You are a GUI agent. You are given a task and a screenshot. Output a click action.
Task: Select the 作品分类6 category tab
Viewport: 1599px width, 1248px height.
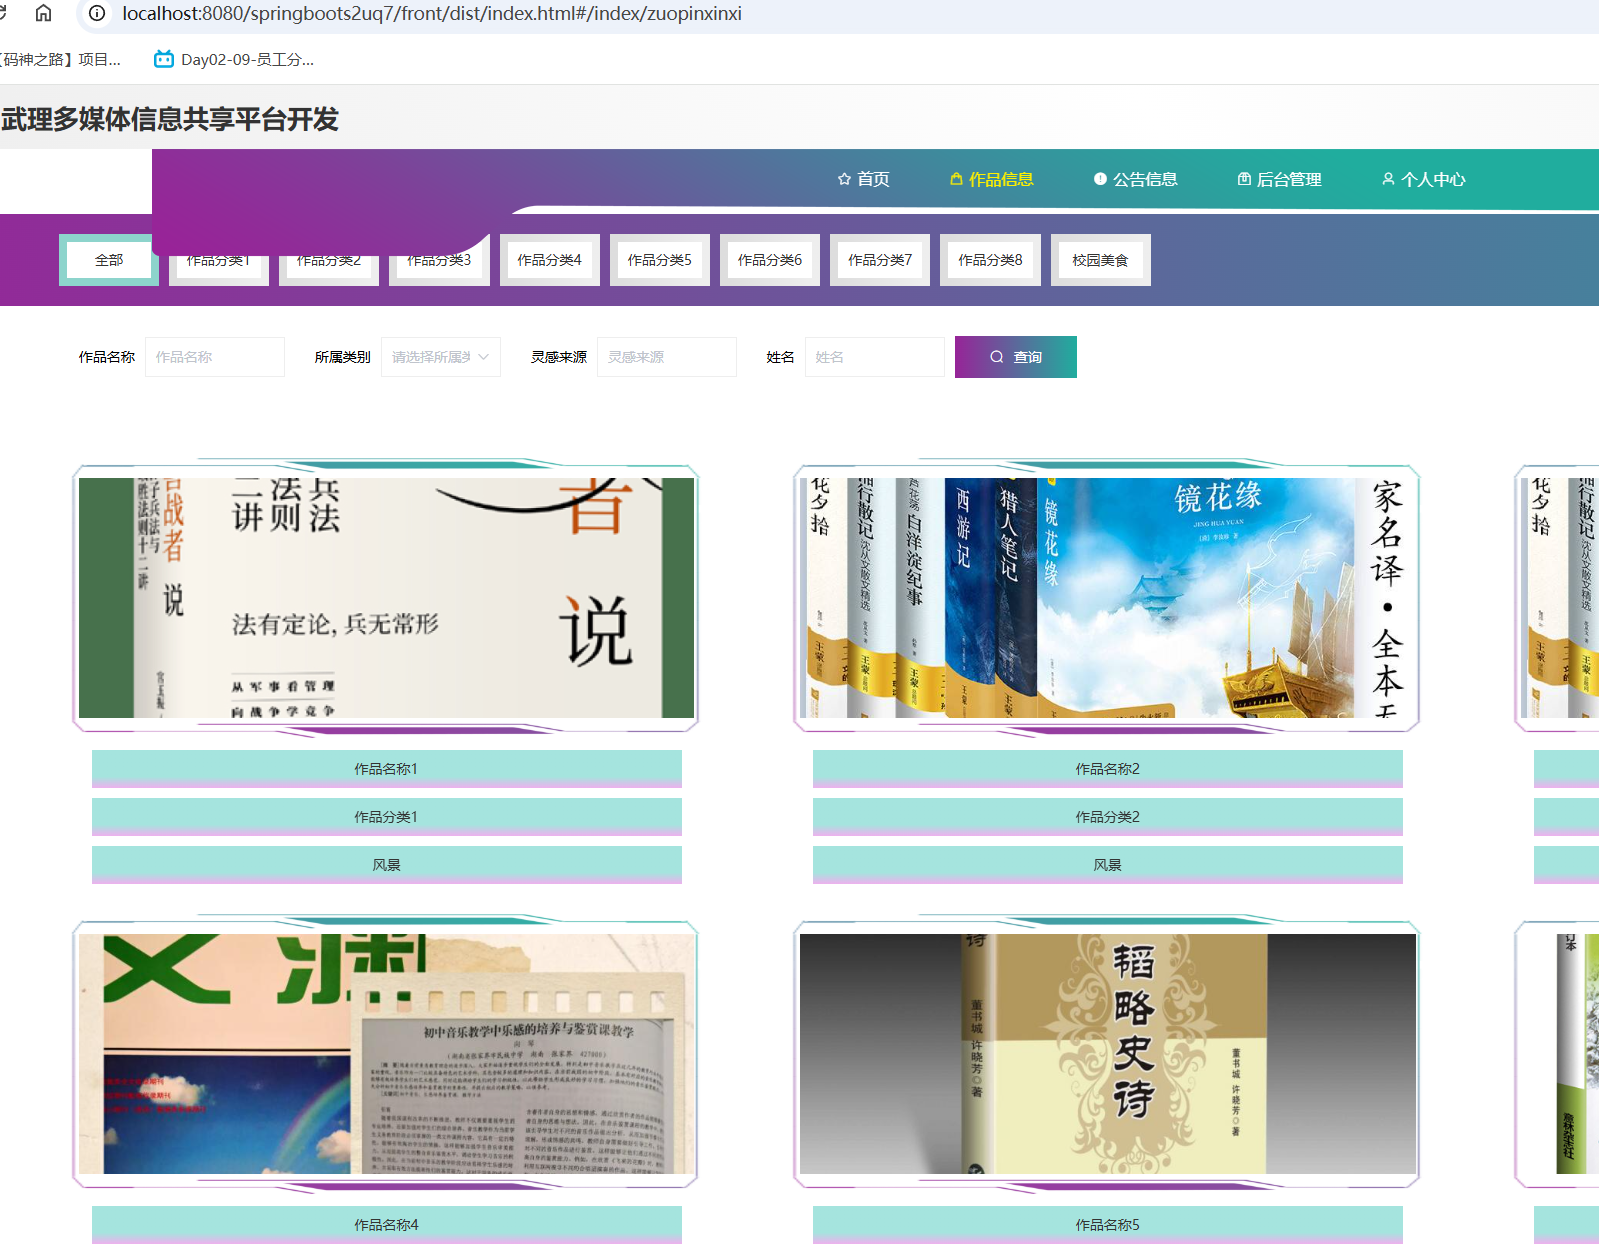[x=770, y=260]
